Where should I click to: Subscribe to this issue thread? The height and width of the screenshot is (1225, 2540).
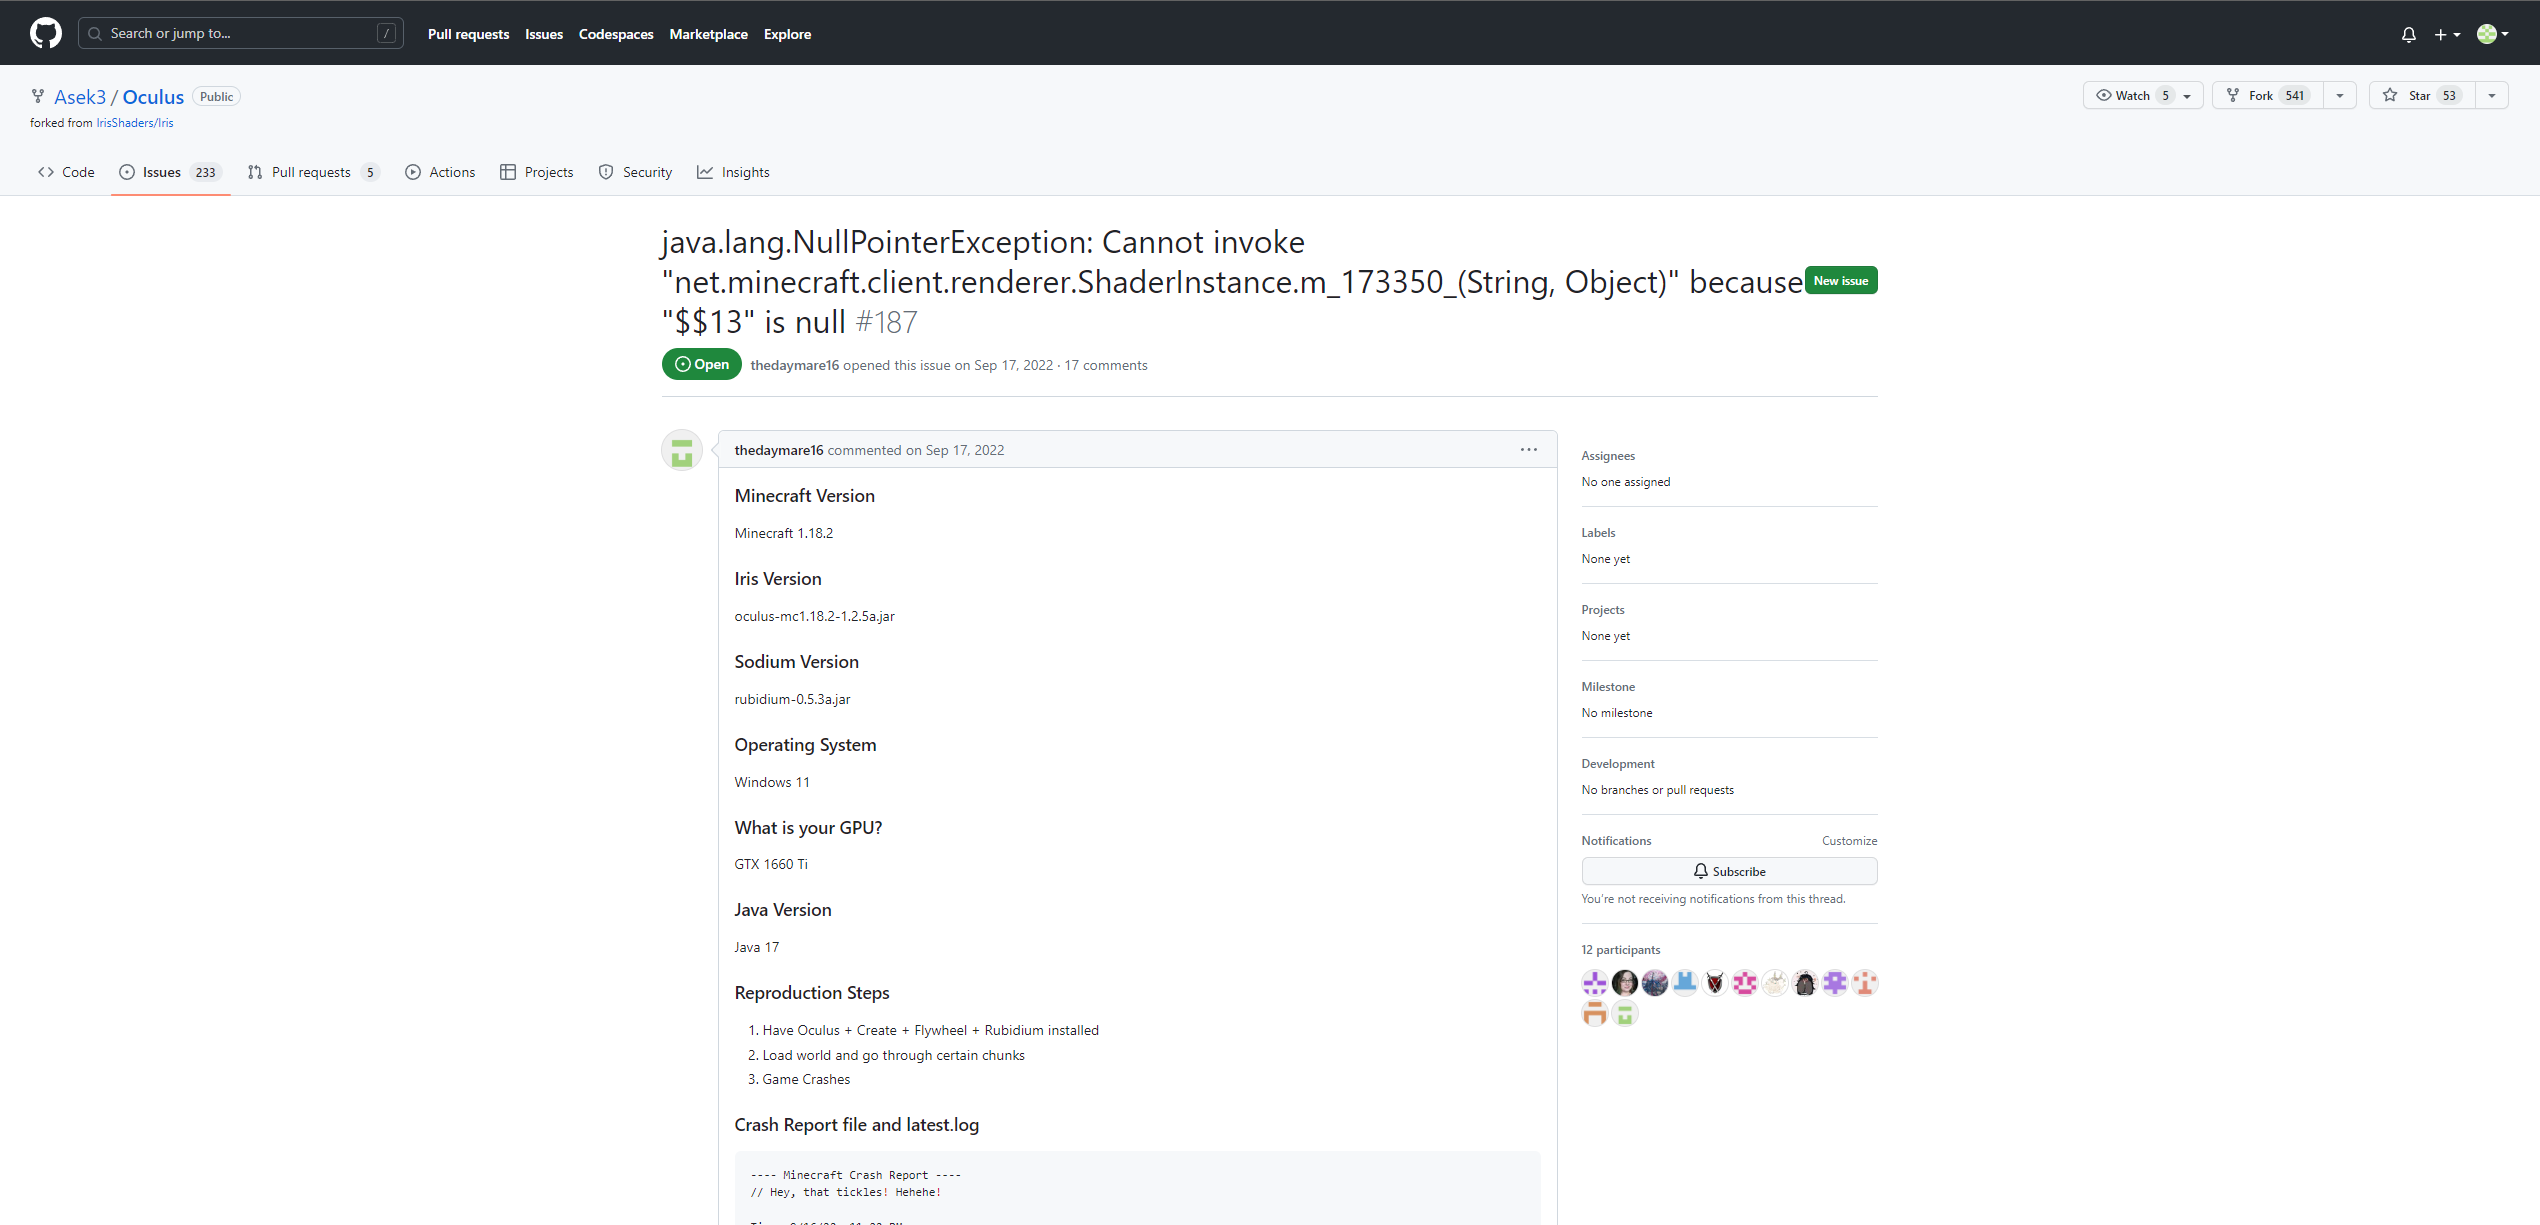(x=1729, y=871)
